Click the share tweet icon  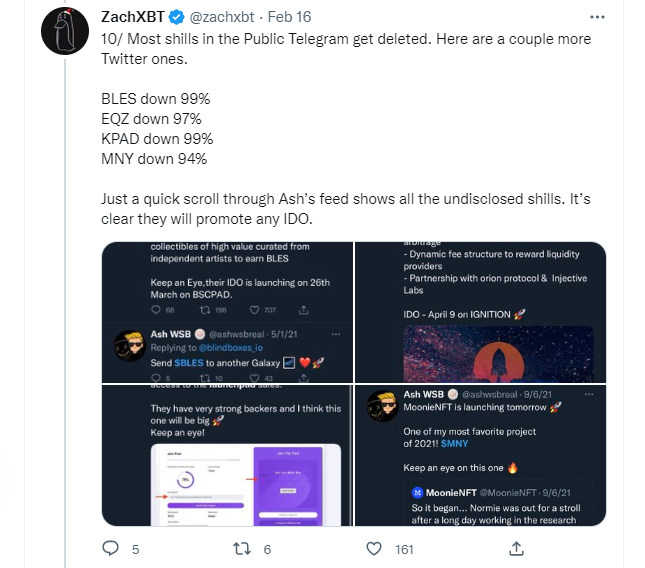pyautogui.click(x=517, y=548)
